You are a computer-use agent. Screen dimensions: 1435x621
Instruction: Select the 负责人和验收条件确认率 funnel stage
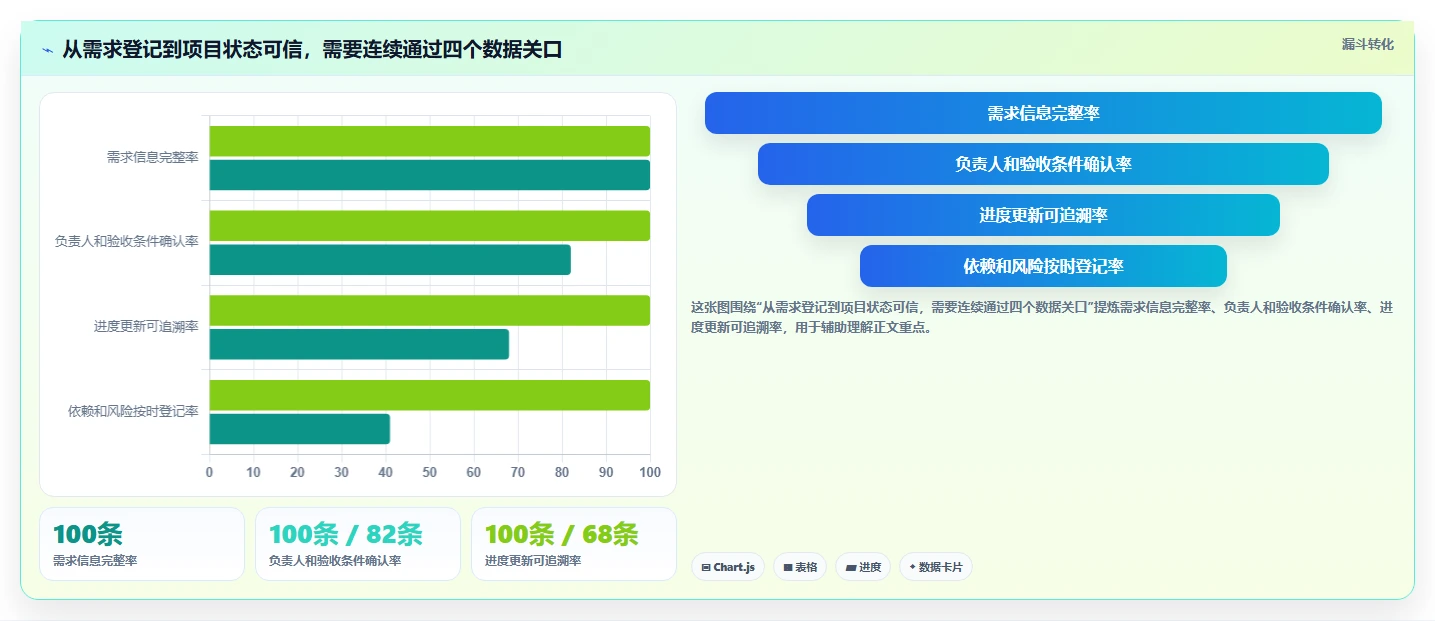(x=1043, y=164)
